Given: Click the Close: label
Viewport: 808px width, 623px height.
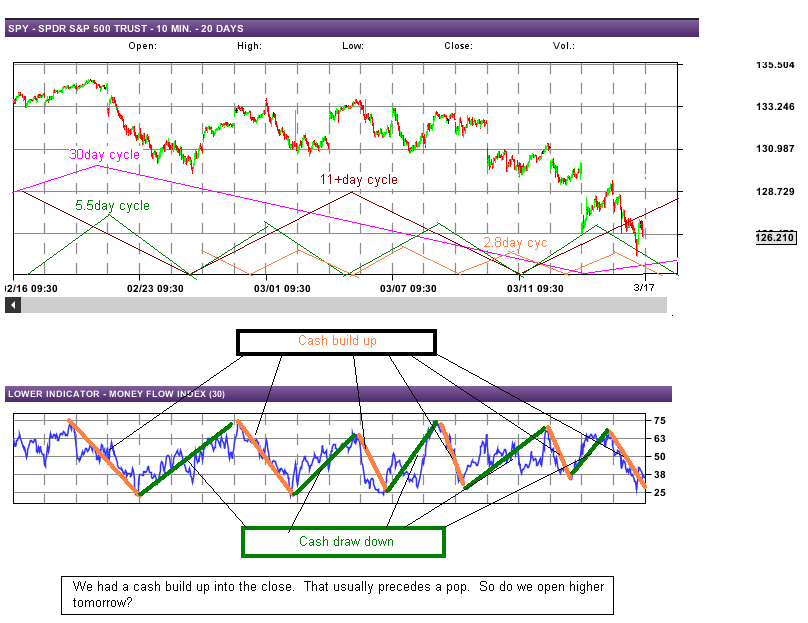Looking at the screenshot, I should [459, 46].
